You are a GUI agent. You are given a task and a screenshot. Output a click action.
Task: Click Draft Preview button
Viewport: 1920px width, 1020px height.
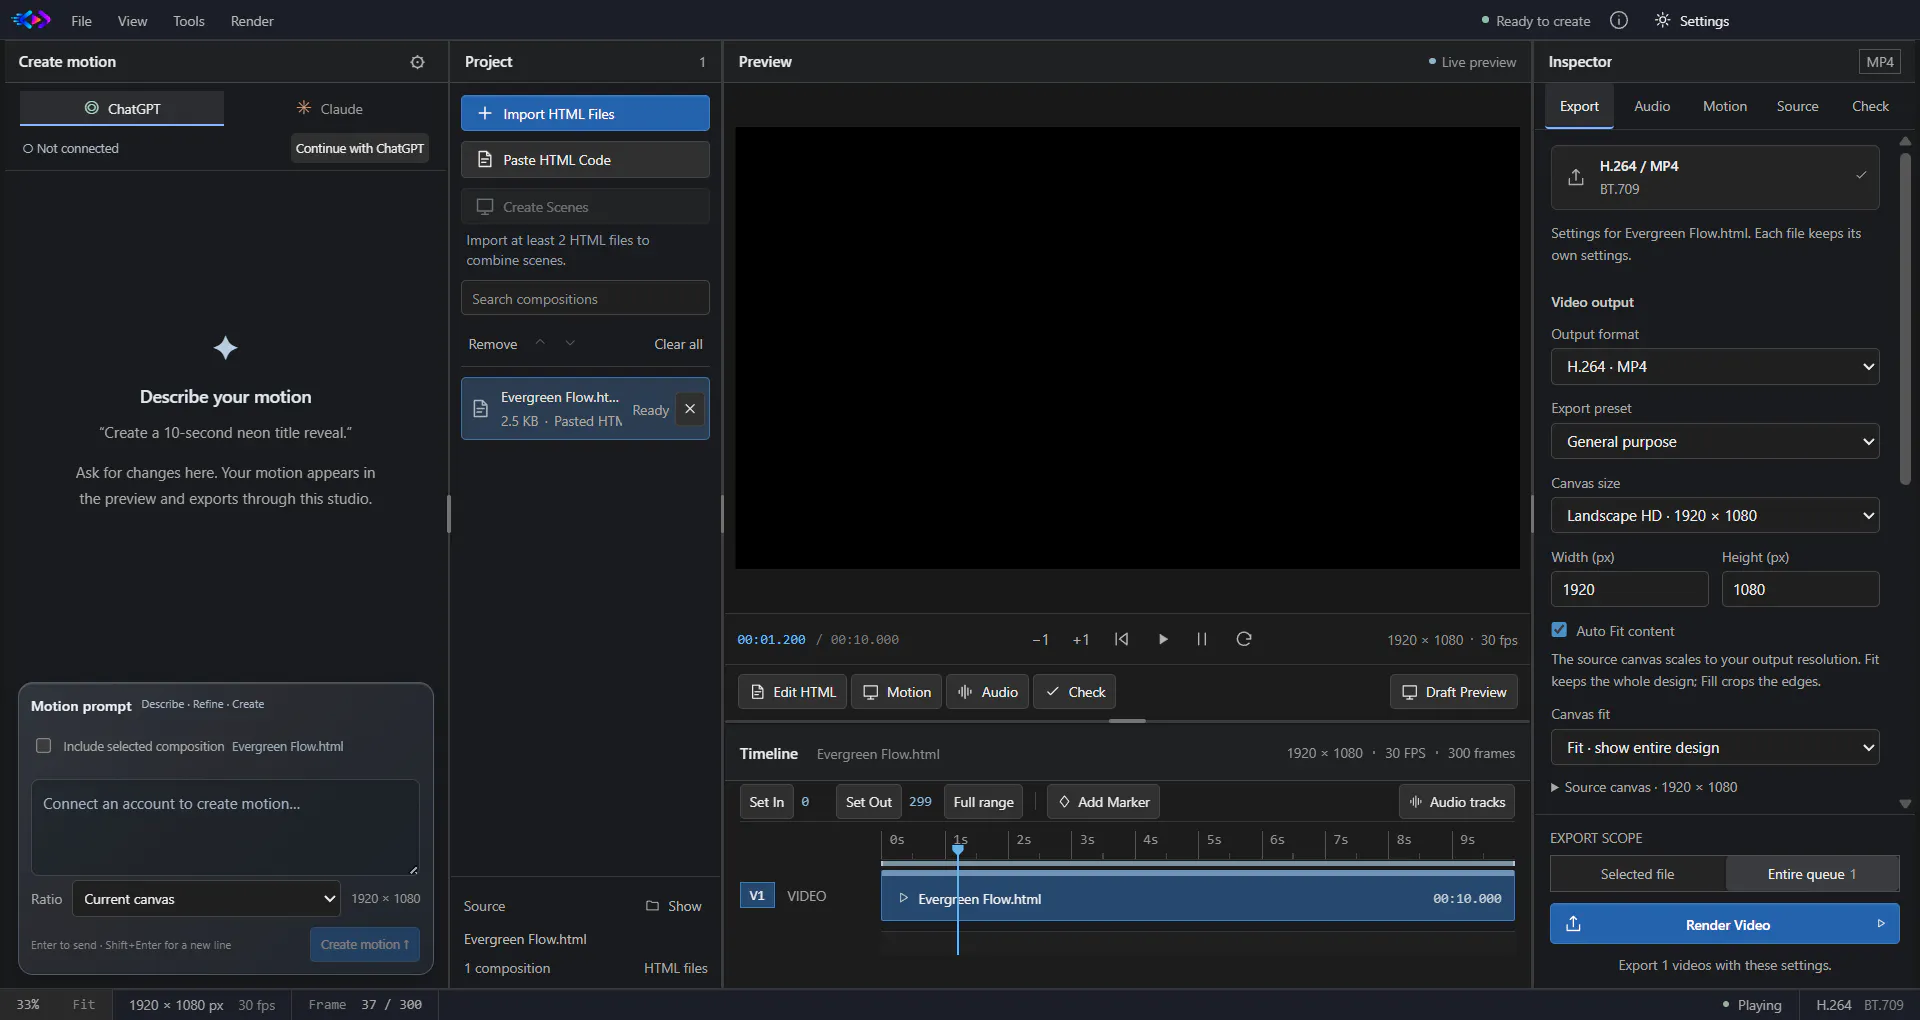point(1454,692)
